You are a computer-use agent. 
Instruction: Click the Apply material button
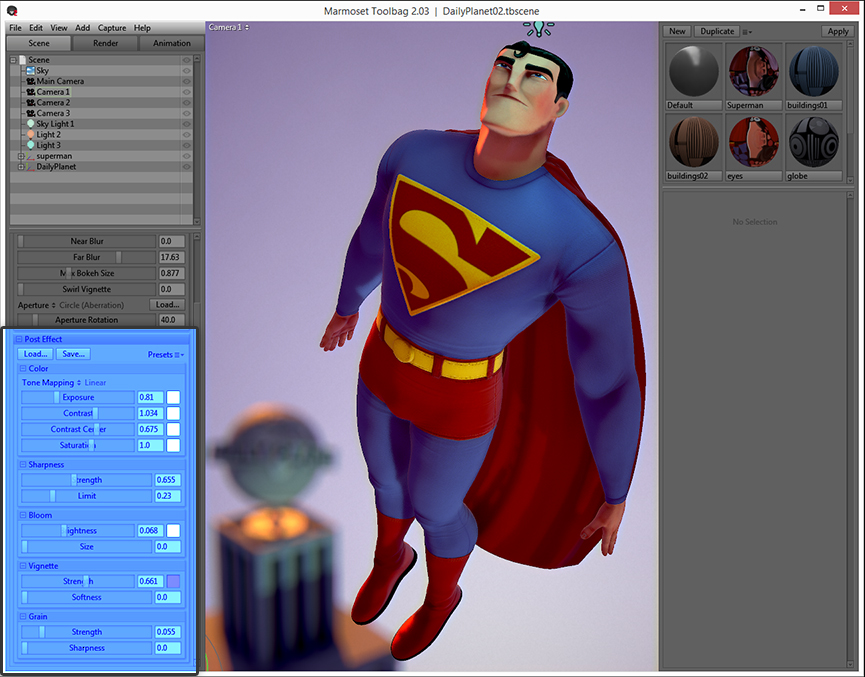click(x=838, y=31)
